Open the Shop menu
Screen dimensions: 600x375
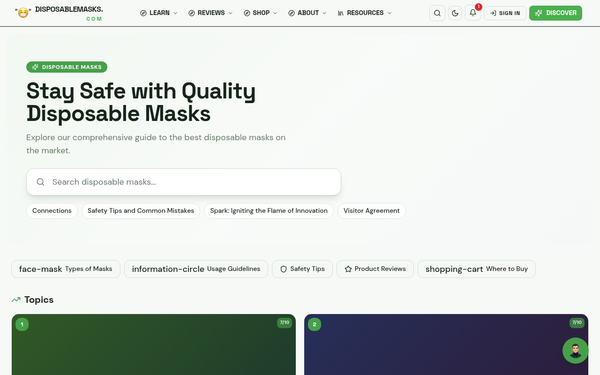coord(261,13)
